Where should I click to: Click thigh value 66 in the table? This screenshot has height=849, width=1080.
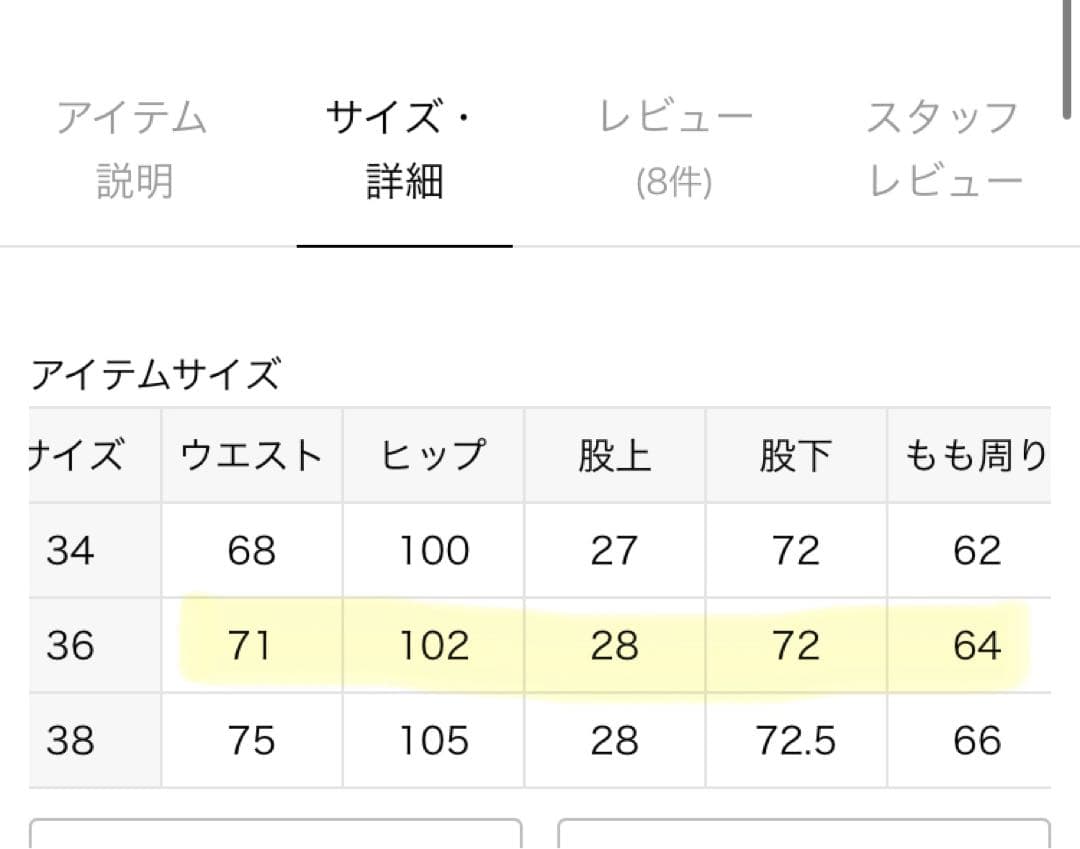pos(976,741)
